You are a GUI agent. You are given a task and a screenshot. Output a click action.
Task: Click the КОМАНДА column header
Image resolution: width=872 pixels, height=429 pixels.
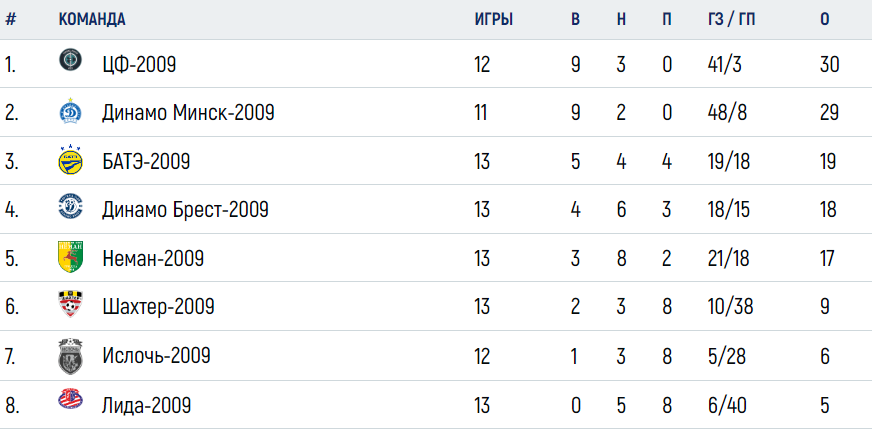click(x=92, y=19)
